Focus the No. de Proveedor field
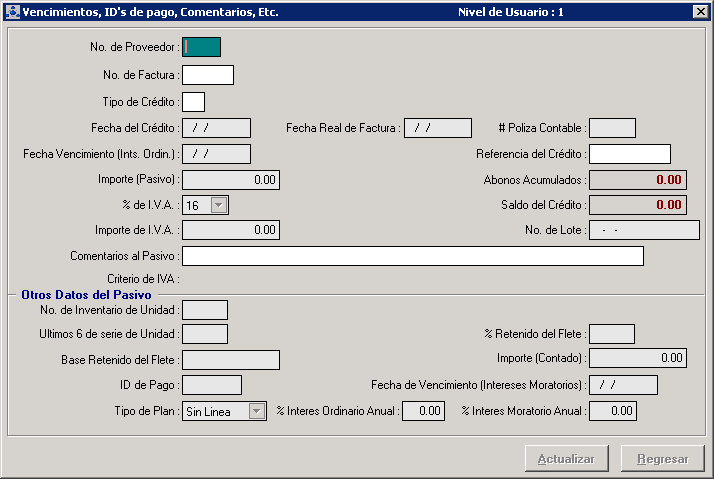 [201, 47]
